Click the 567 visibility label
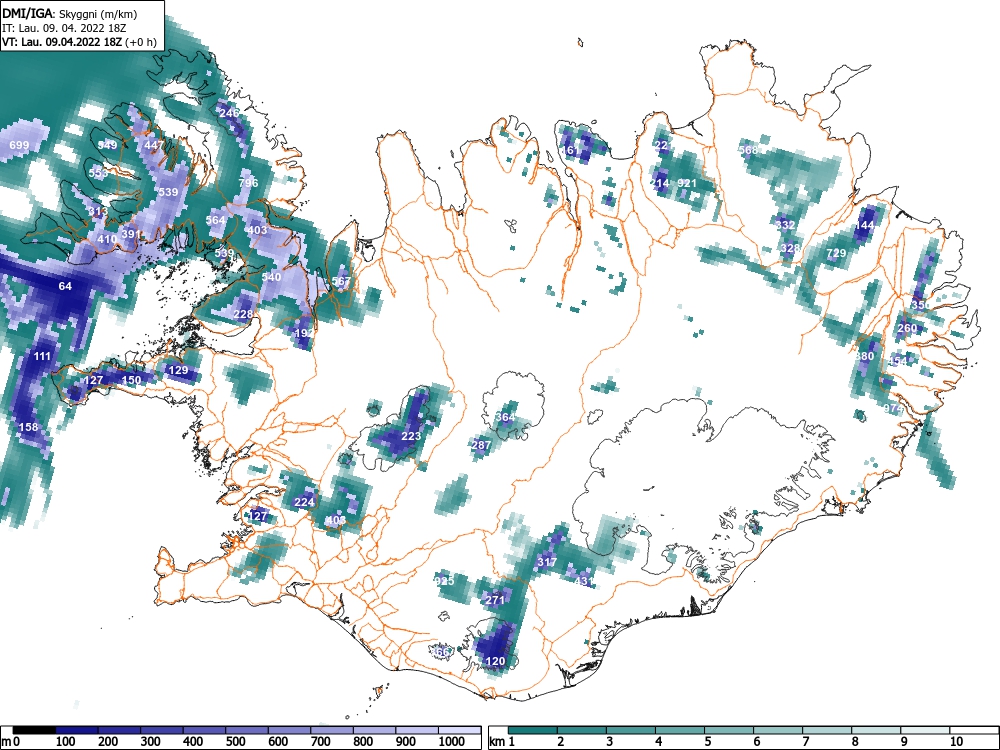The image size is (1000, 750). pyautogui.click(x=341, y=281)
